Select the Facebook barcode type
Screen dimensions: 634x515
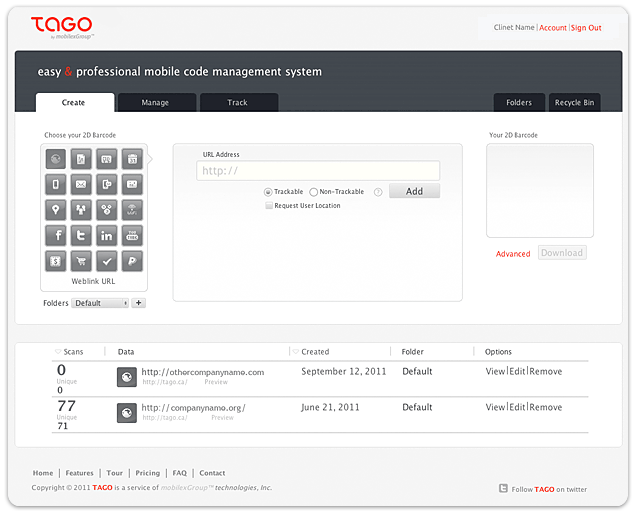55,236
